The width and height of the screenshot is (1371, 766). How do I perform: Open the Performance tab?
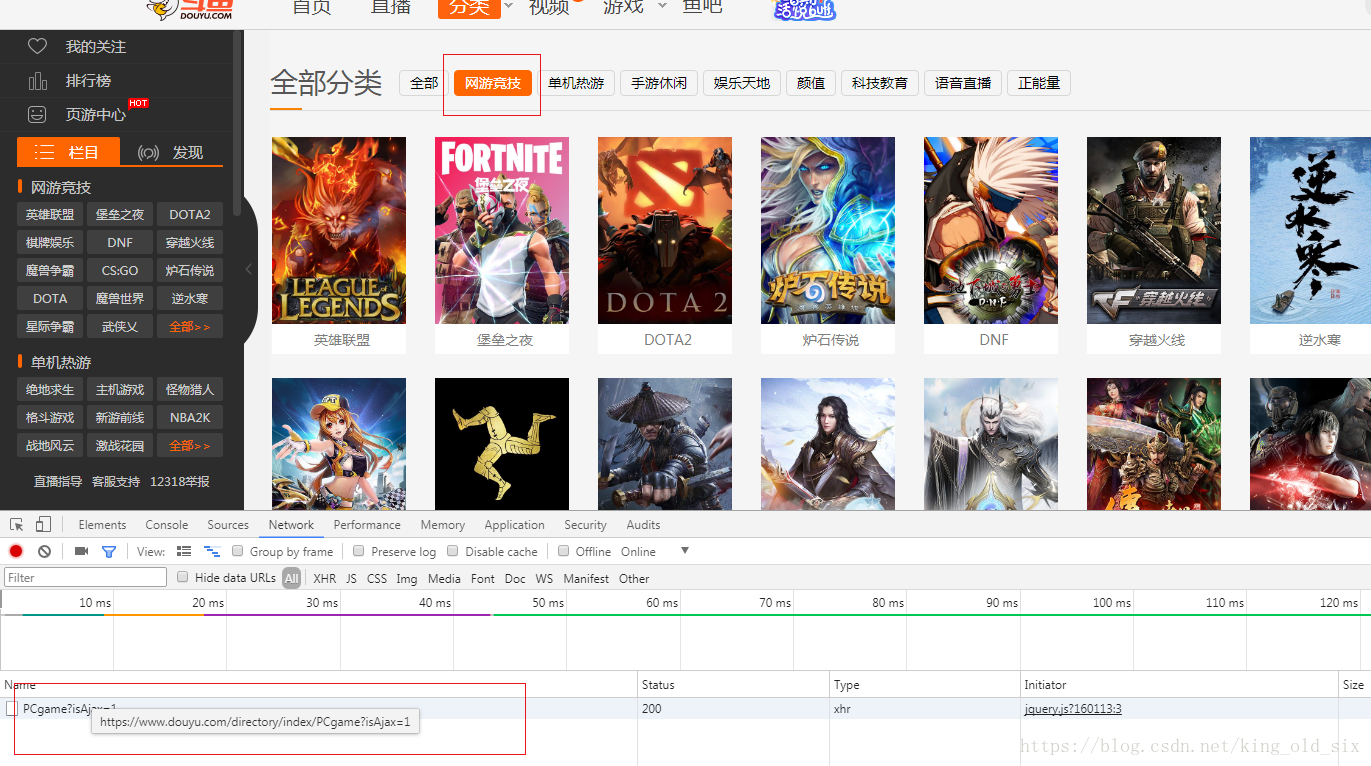pos(367,524)
